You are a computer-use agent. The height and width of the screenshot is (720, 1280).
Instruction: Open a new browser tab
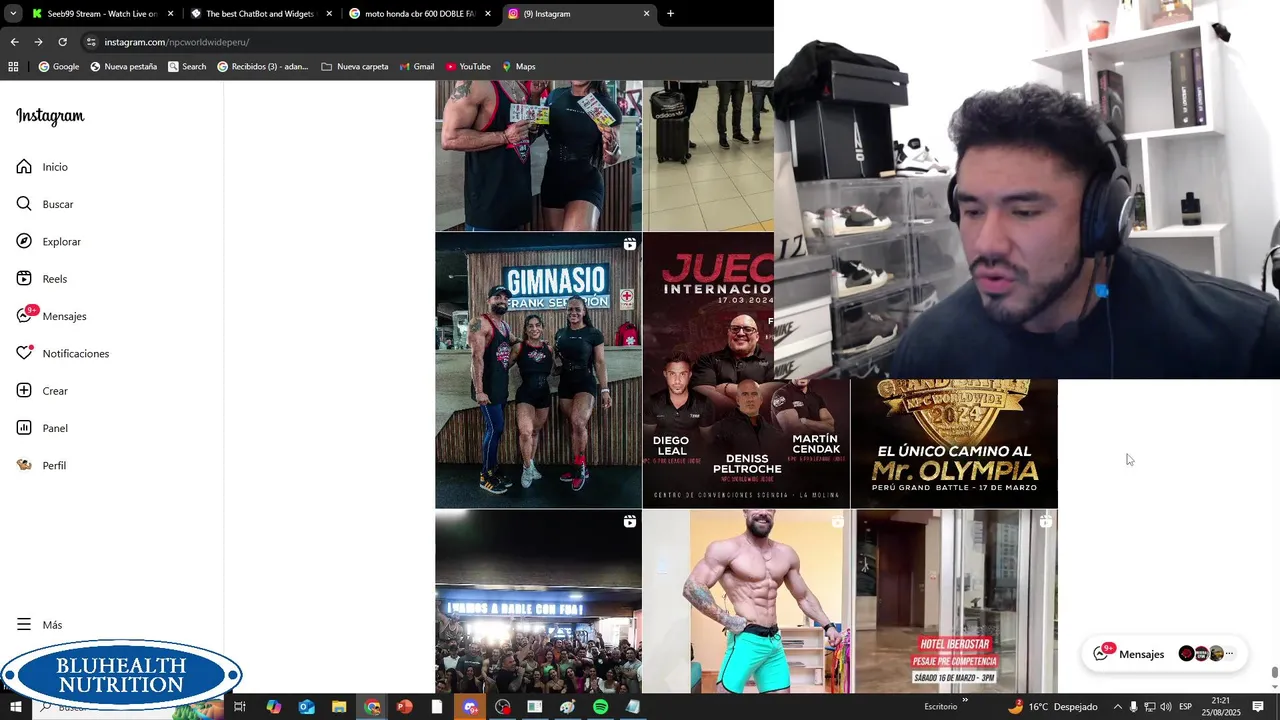[x=670, y=14]
